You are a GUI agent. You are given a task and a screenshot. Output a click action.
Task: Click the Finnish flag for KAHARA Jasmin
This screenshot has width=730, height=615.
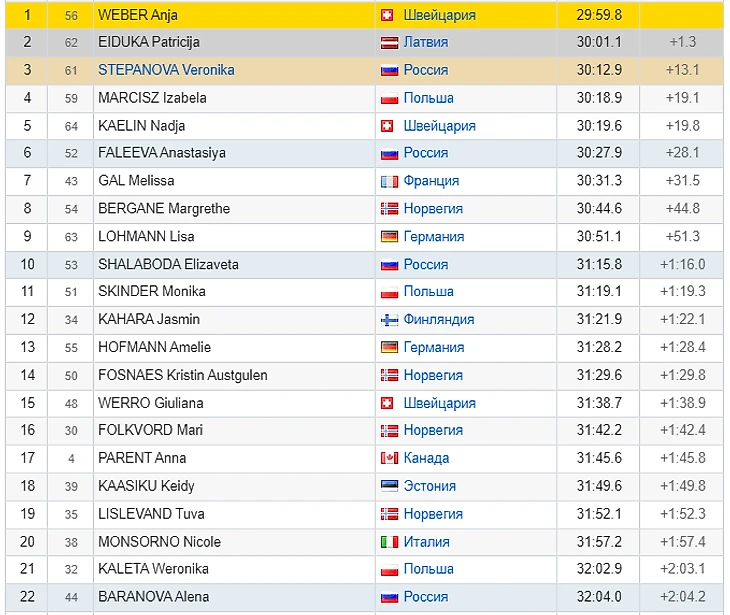click(390, 320)
